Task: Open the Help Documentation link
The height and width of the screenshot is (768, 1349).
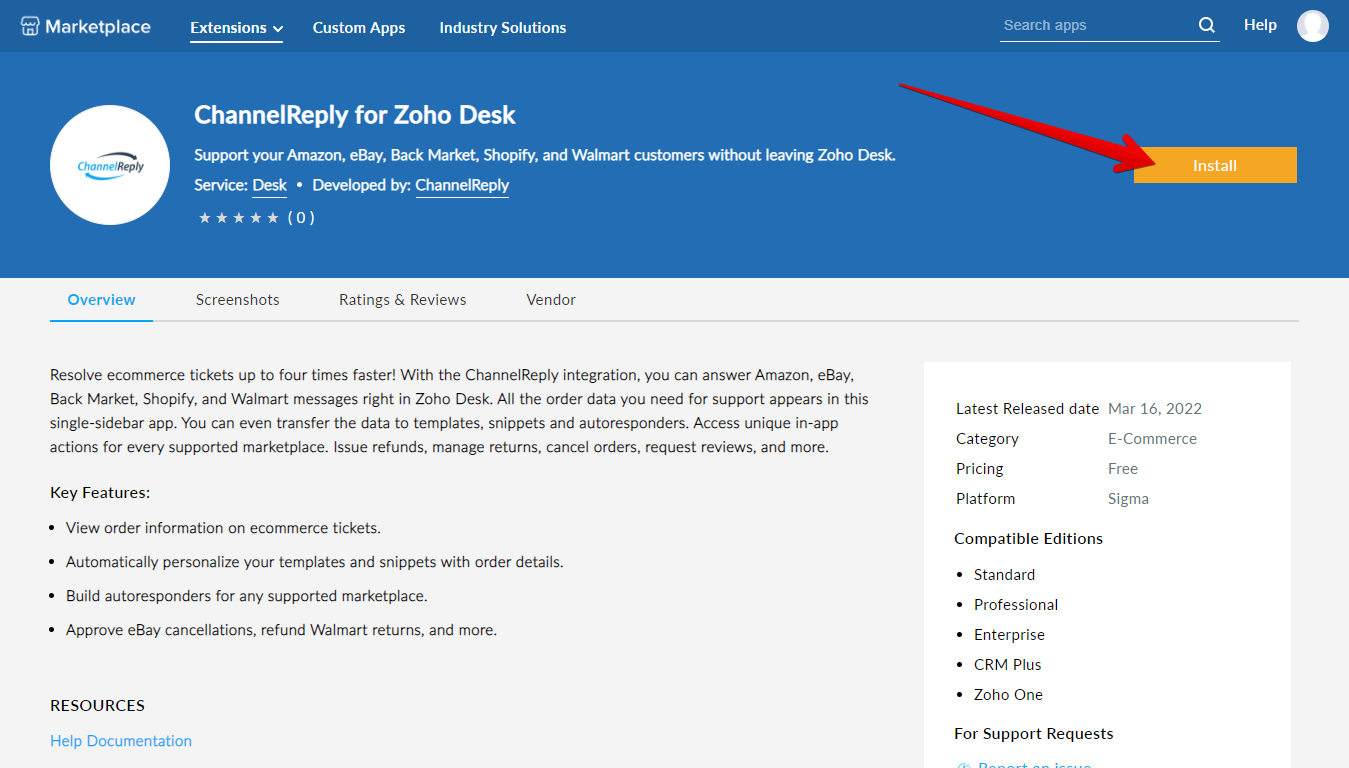Action: [x=121, y=741]
